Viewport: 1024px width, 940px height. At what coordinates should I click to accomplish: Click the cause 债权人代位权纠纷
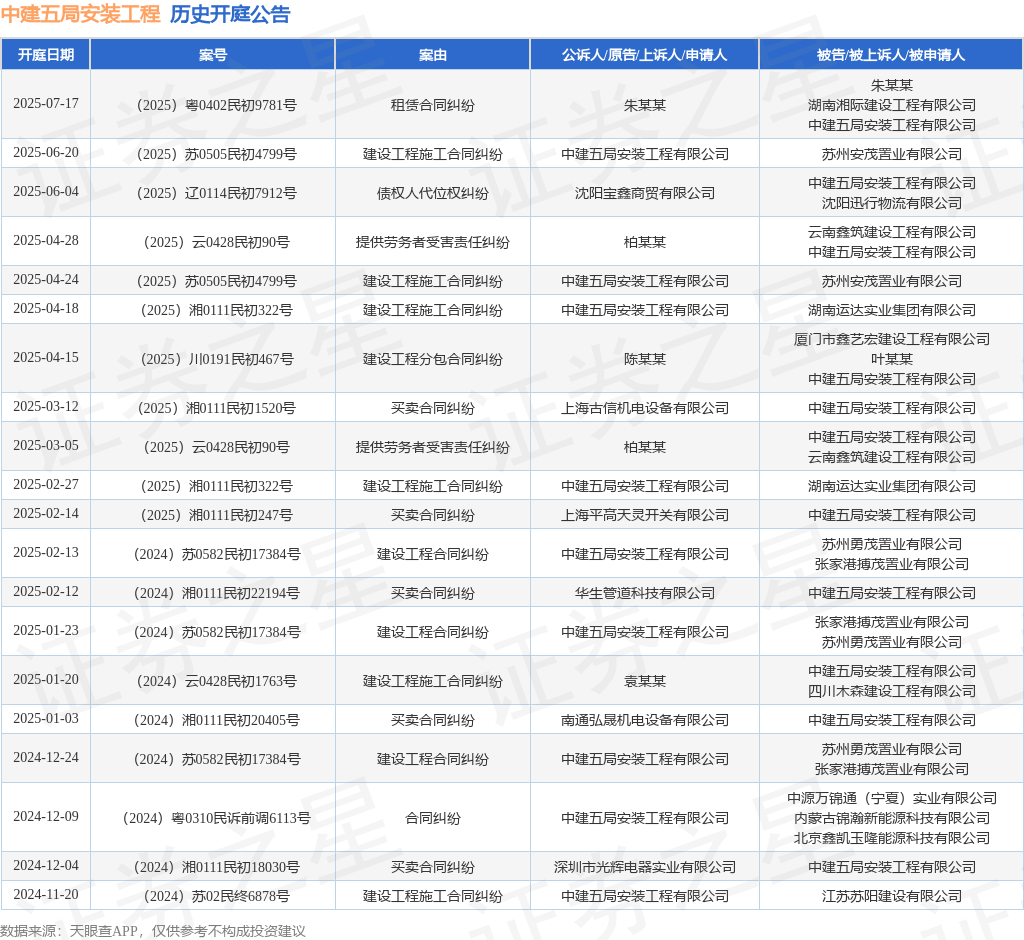432,193
